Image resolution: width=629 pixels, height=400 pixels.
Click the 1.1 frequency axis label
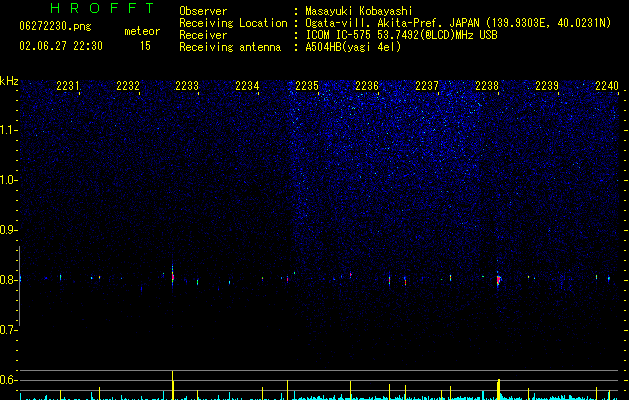tap(8, 130)
